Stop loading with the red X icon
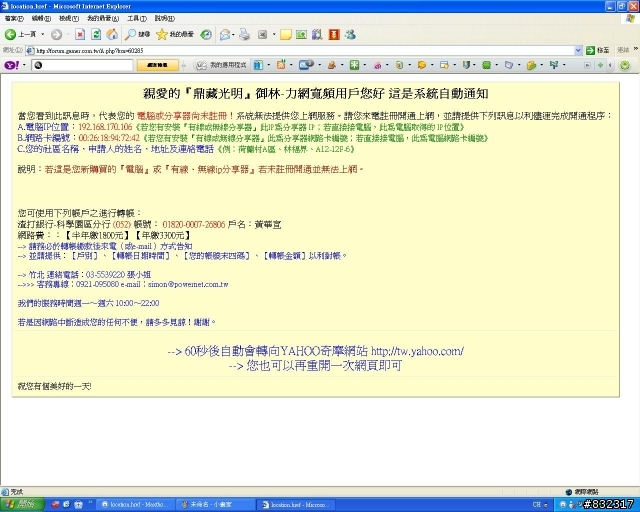 pyautogui.click(x=80, y=35)
